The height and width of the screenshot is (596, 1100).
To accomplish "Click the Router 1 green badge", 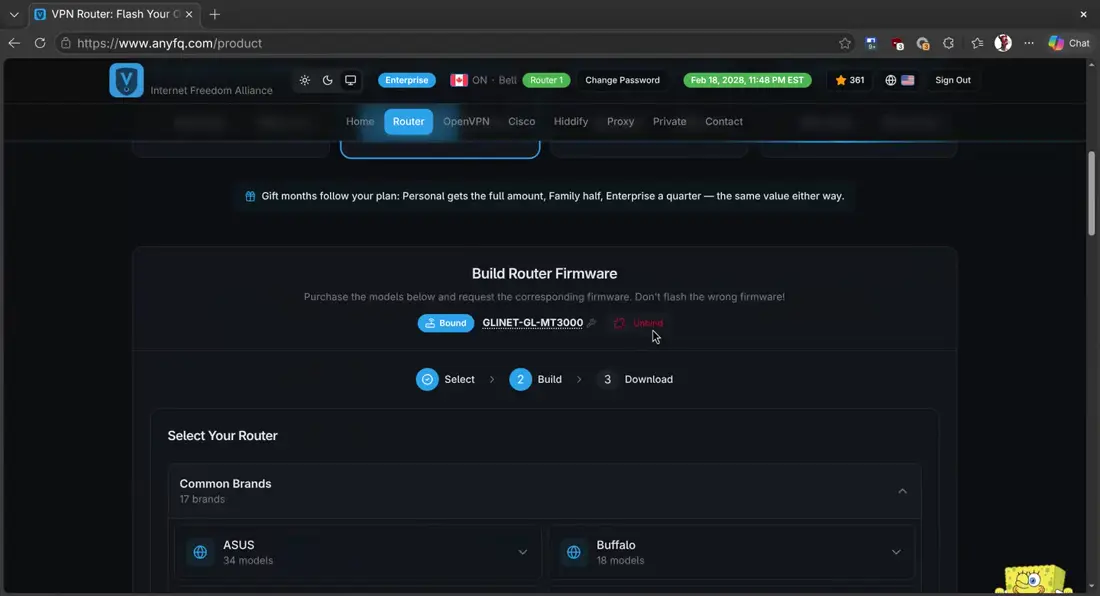I will tap(546, 80).
